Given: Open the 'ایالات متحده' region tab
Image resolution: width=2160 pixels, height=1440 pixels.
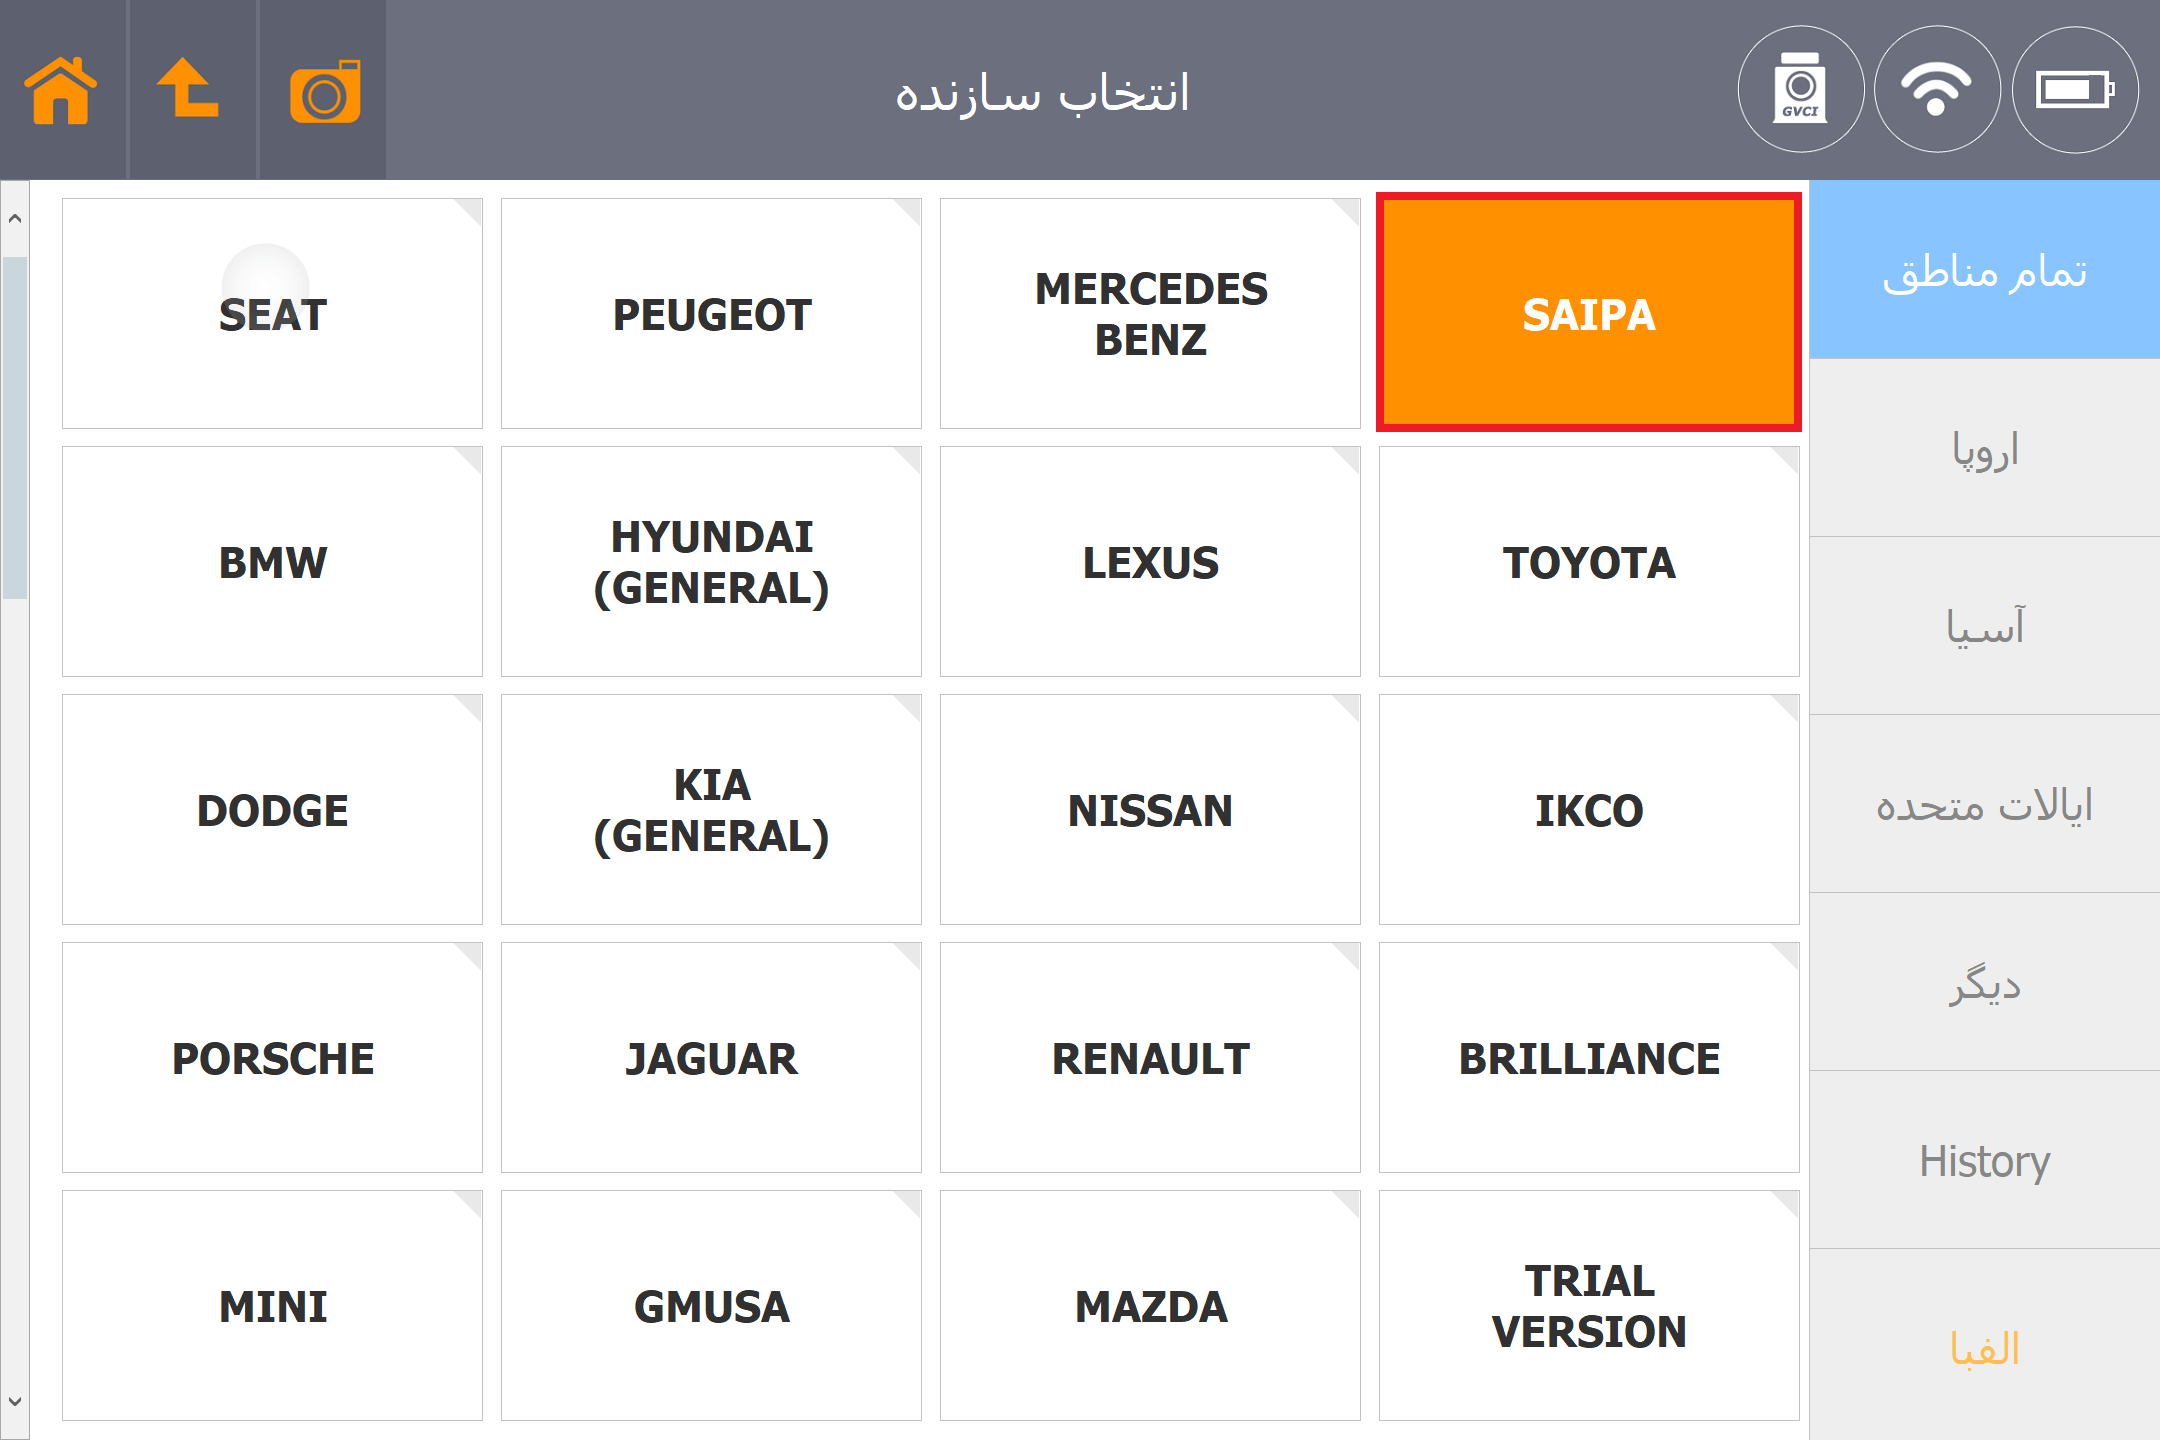Looking at the screenshot, I should 1985,805.
